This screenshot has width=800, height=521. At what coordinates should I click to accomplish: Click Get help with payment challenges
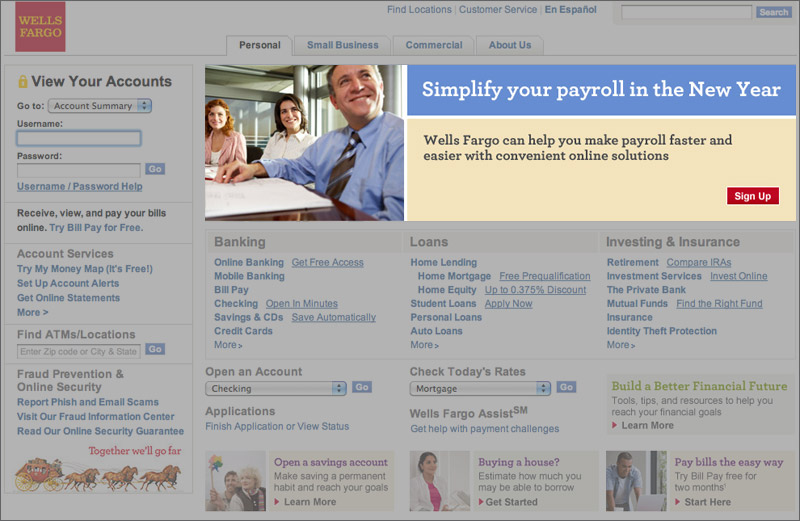pyautogui.click(x=485, y=429)
